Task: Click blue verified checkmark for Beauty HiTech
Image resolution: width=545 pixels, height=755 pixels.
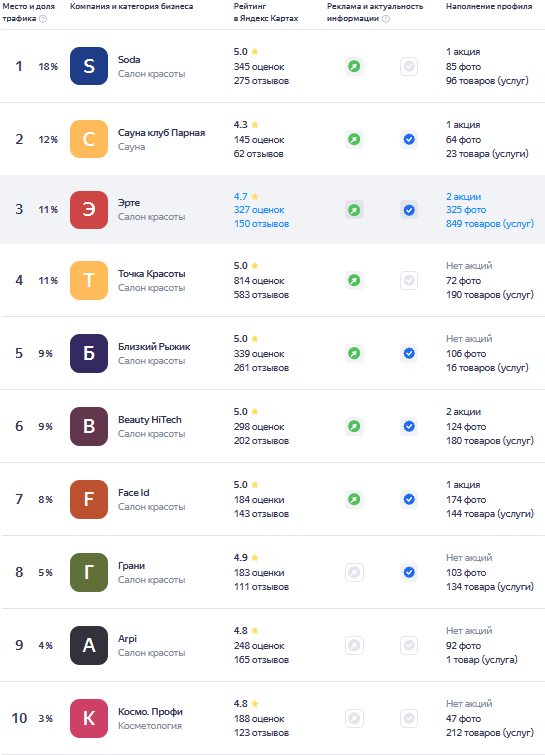Action: [x=409, y=427]
